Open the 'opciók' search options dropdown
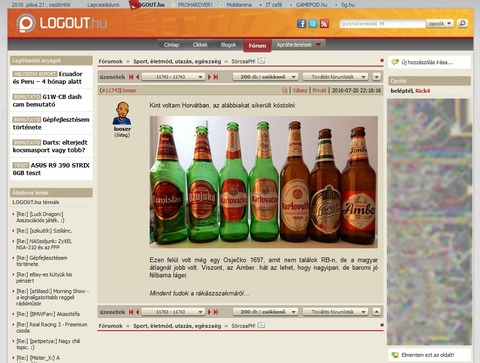 coord(439,23)
